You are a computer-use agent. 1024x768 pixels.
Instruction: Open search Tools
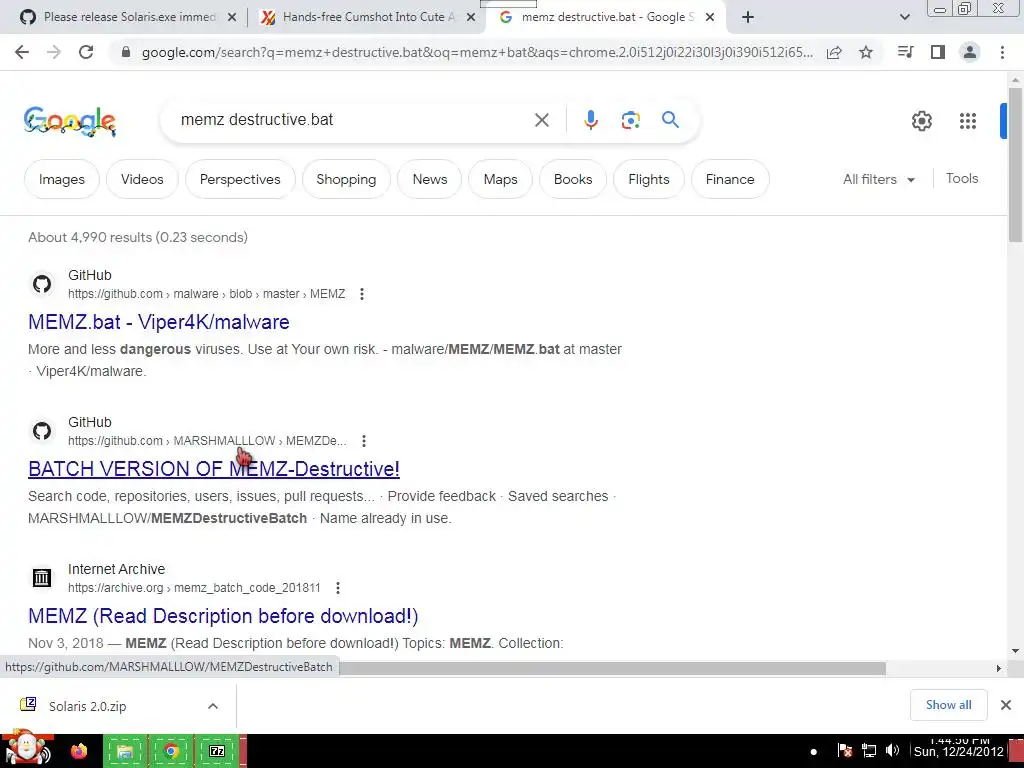tap(962, 178)
